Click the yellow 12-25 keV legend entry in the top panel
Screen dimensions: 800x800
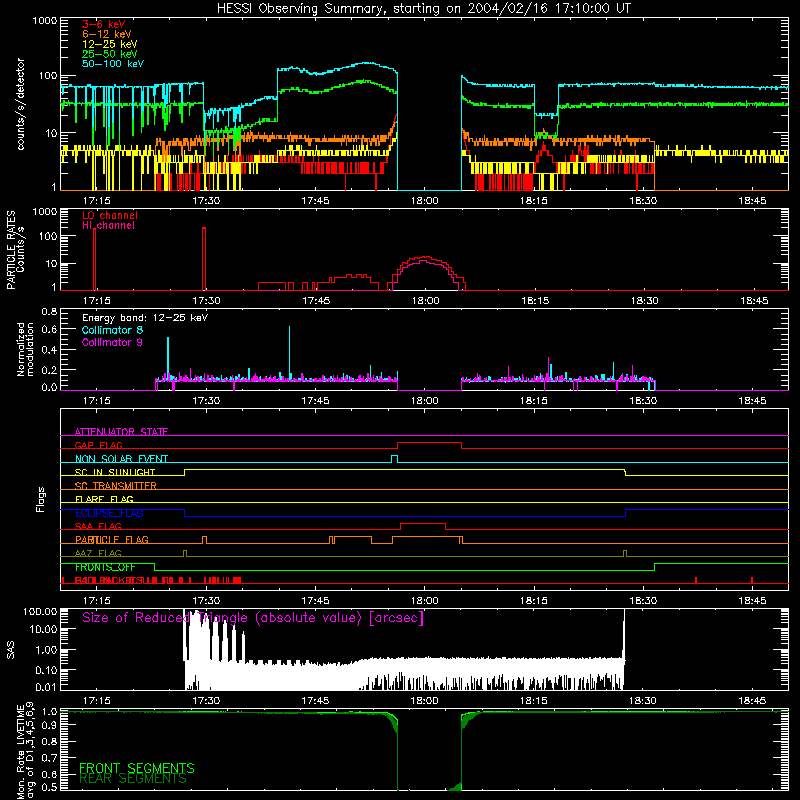110,44
